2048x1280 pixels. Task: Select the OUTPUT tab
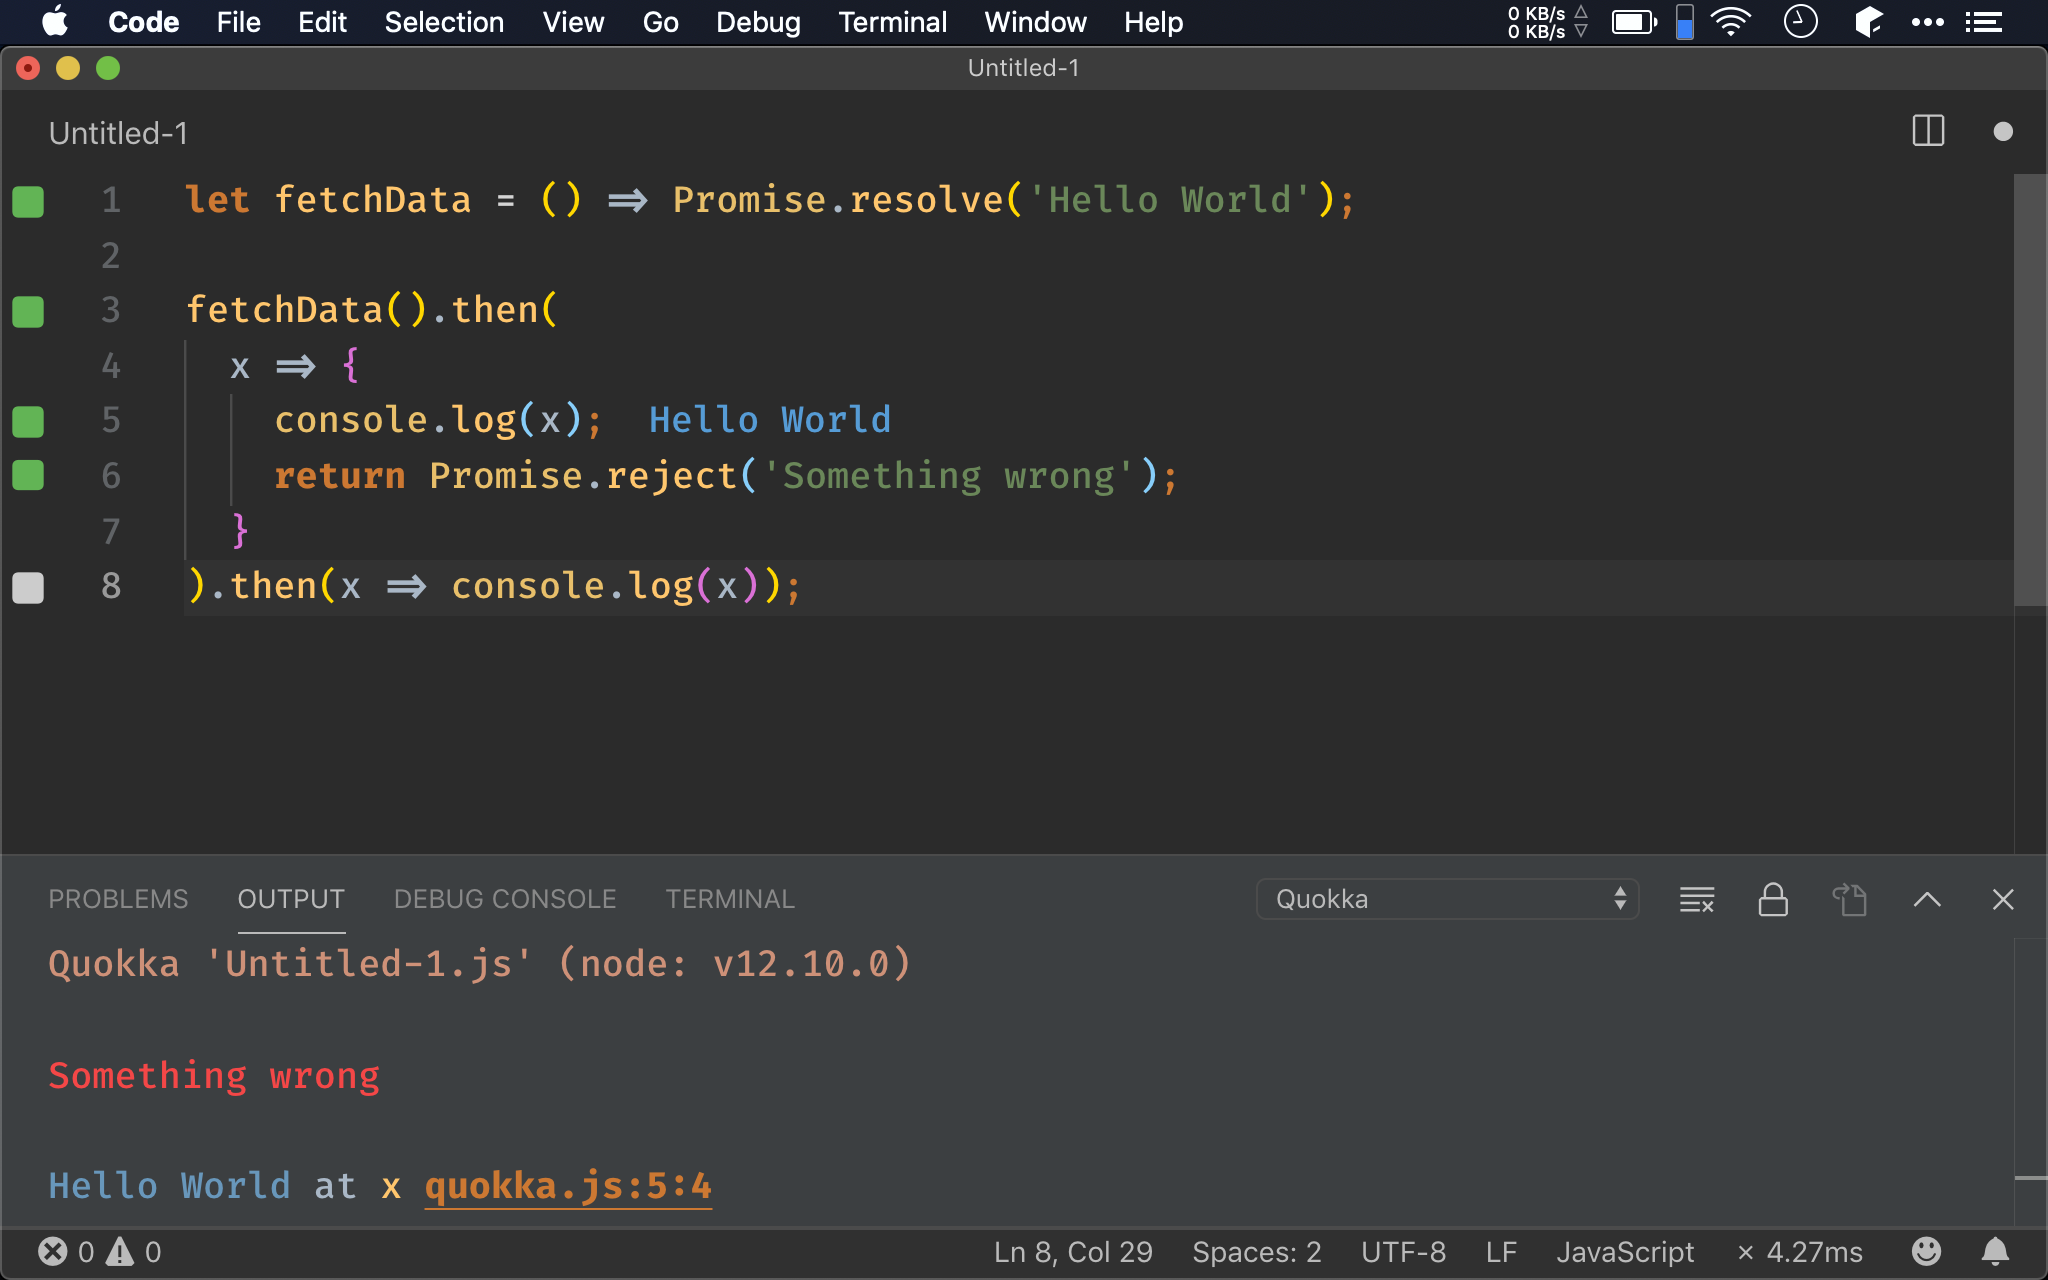coord(291,899)
